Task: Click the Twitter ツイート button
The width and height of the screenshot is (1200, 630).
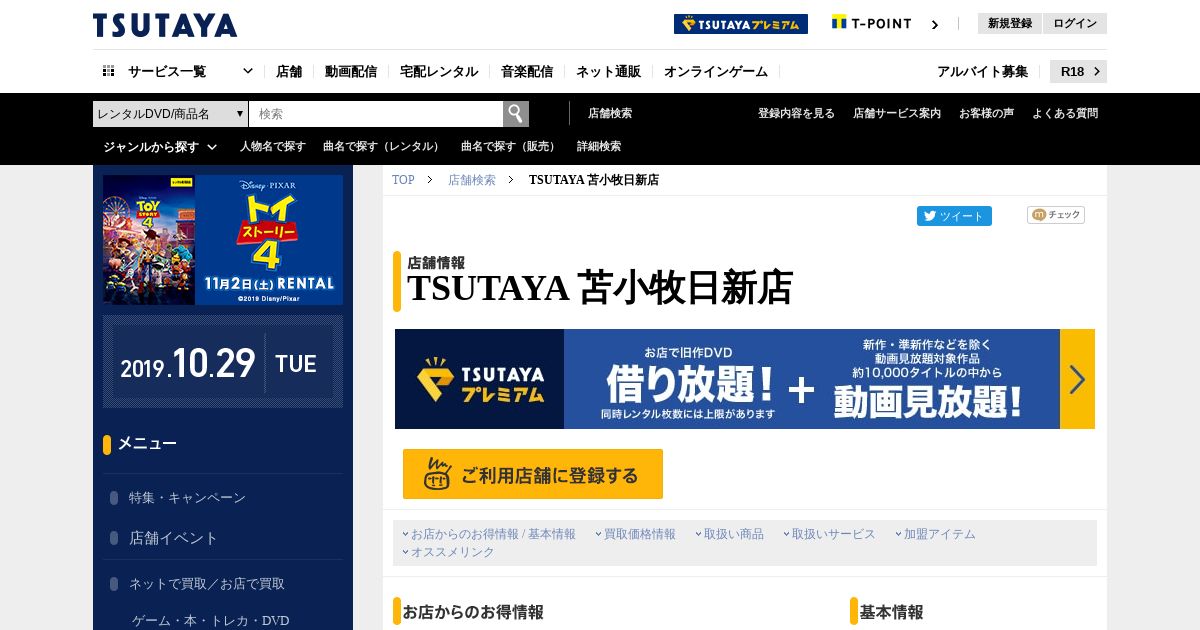Action: [x=954, y=216]
